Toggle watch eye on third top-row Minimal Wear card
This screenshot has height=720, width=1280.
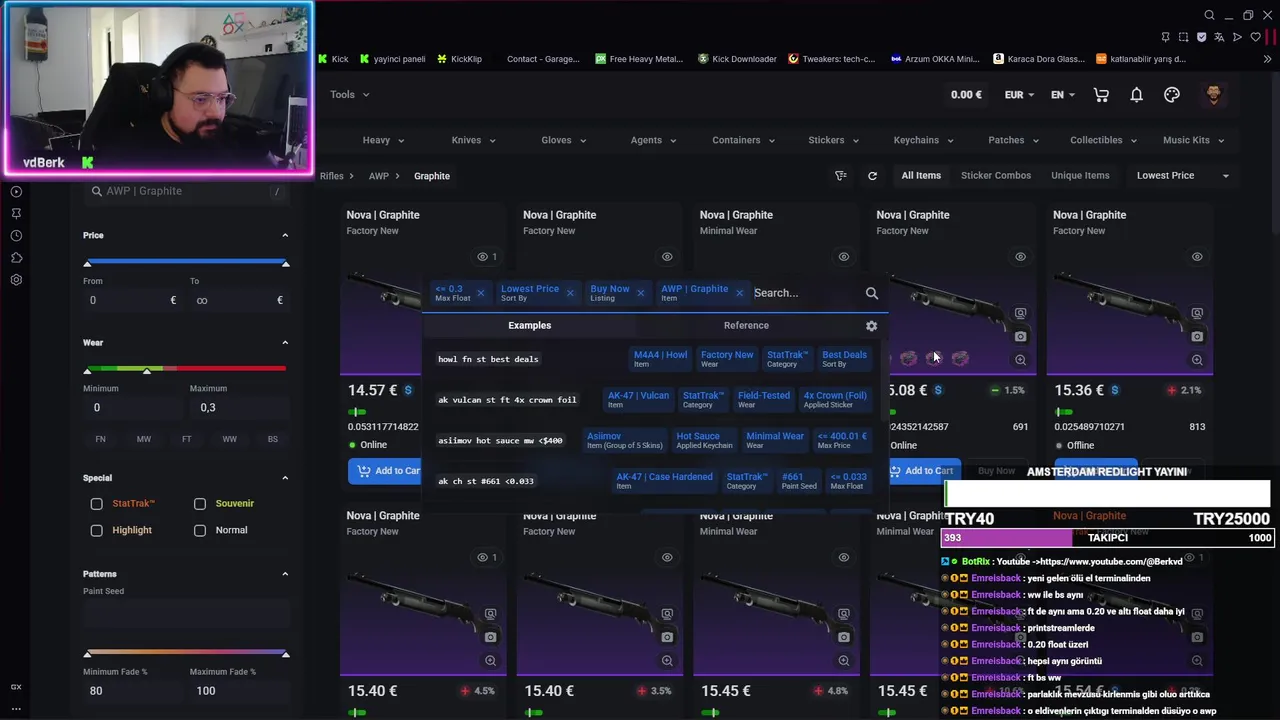coord(843,257)
